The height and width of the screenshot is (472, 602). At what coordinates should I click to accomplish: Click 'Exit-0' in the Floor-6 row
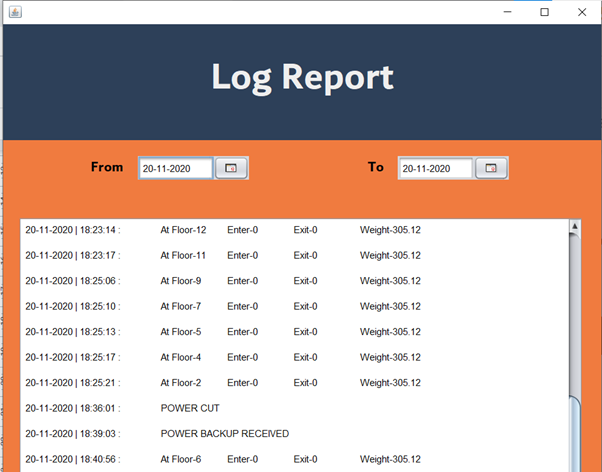306,459
